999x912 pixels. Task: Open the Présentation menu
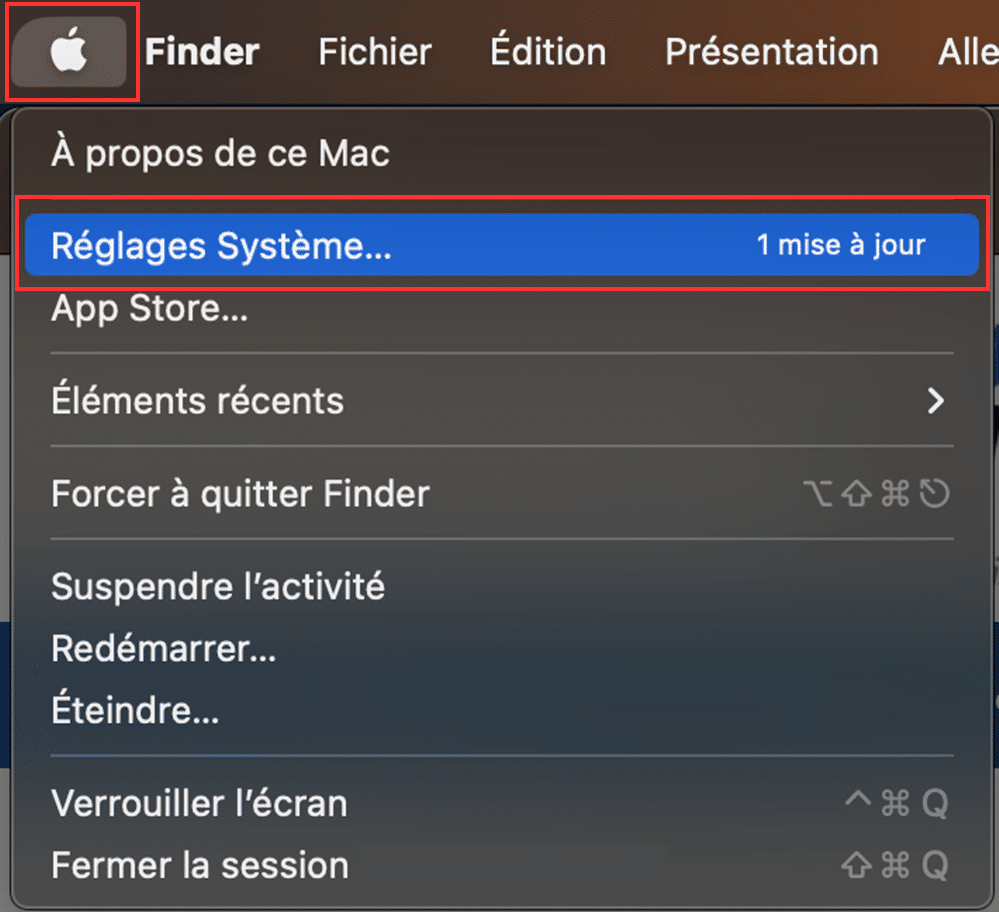click(772, 52)
